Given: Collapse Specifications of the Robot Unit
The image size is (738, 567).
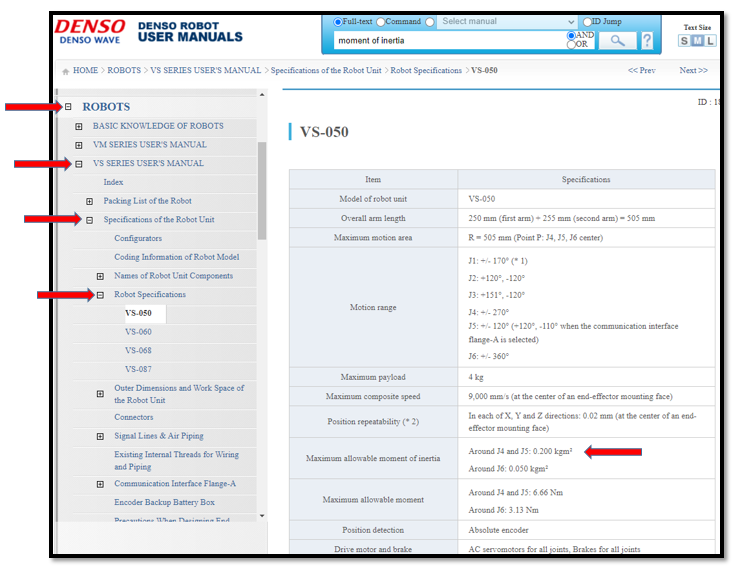Looking at the screenshot, I should coord(89,220).
